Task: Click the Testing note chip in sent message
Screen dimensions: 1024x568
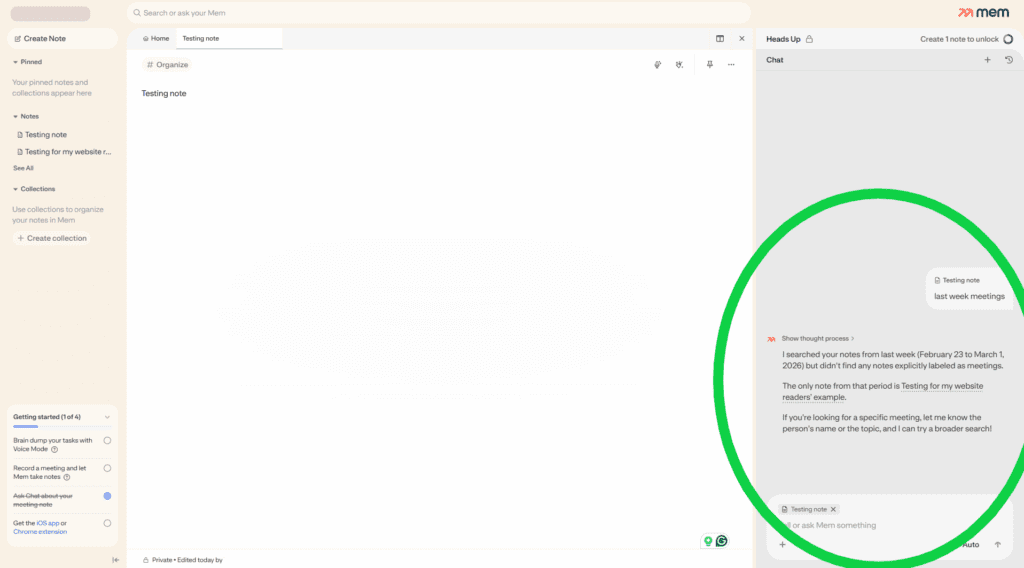Action: point(957,280)
